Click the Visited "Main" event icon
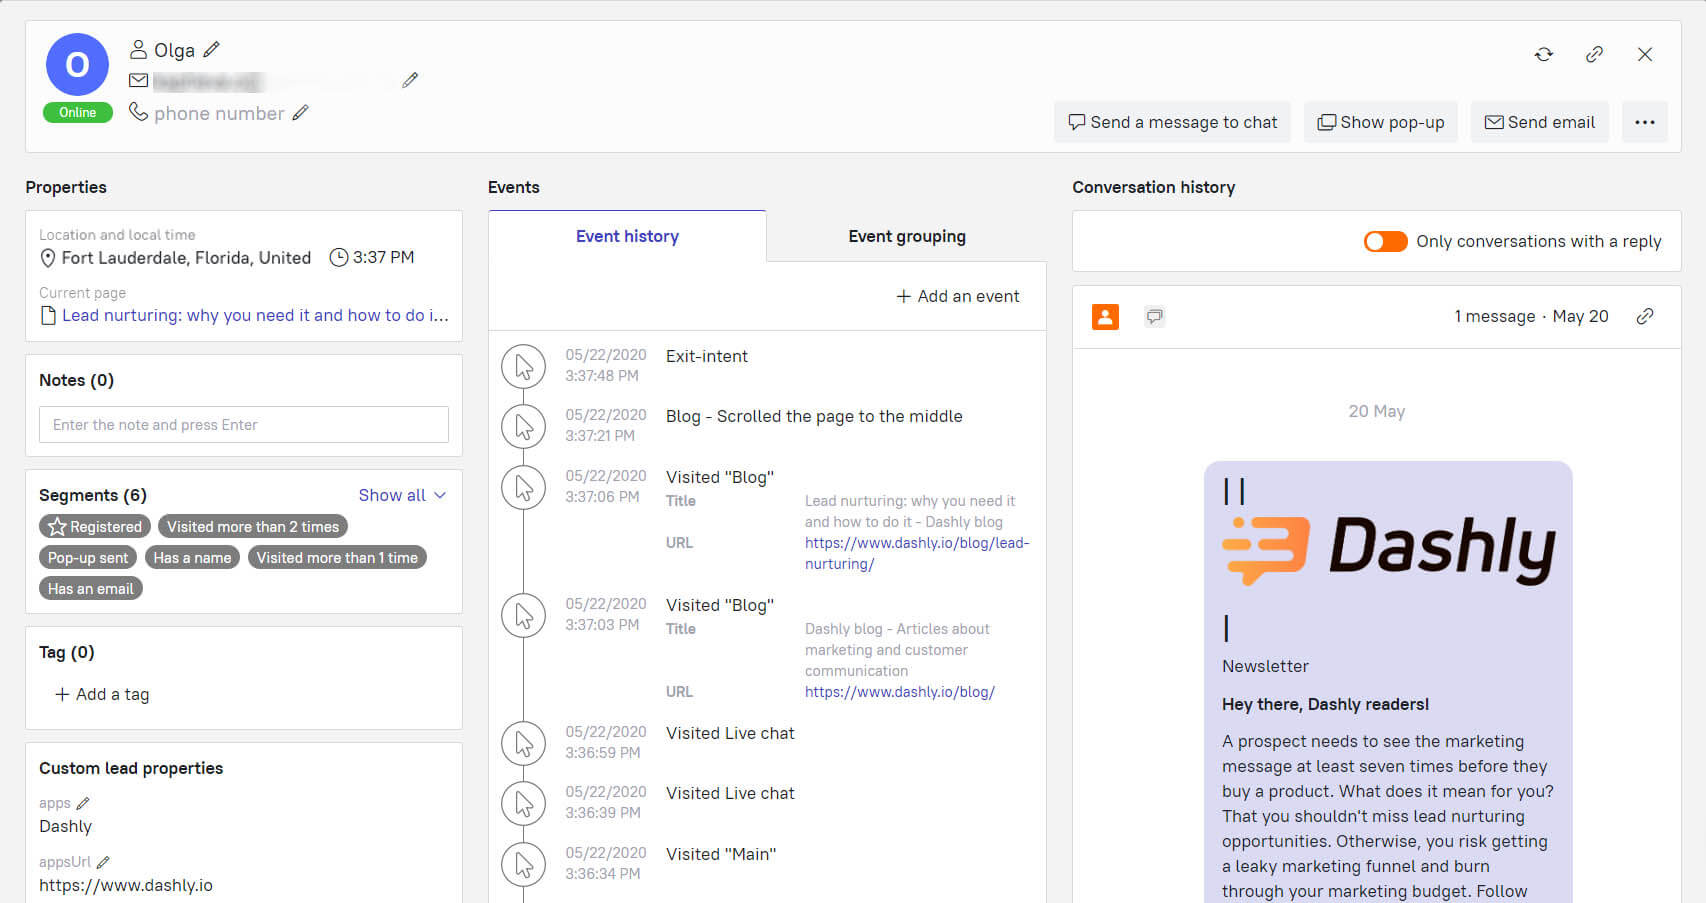 (x=523, y=865)
